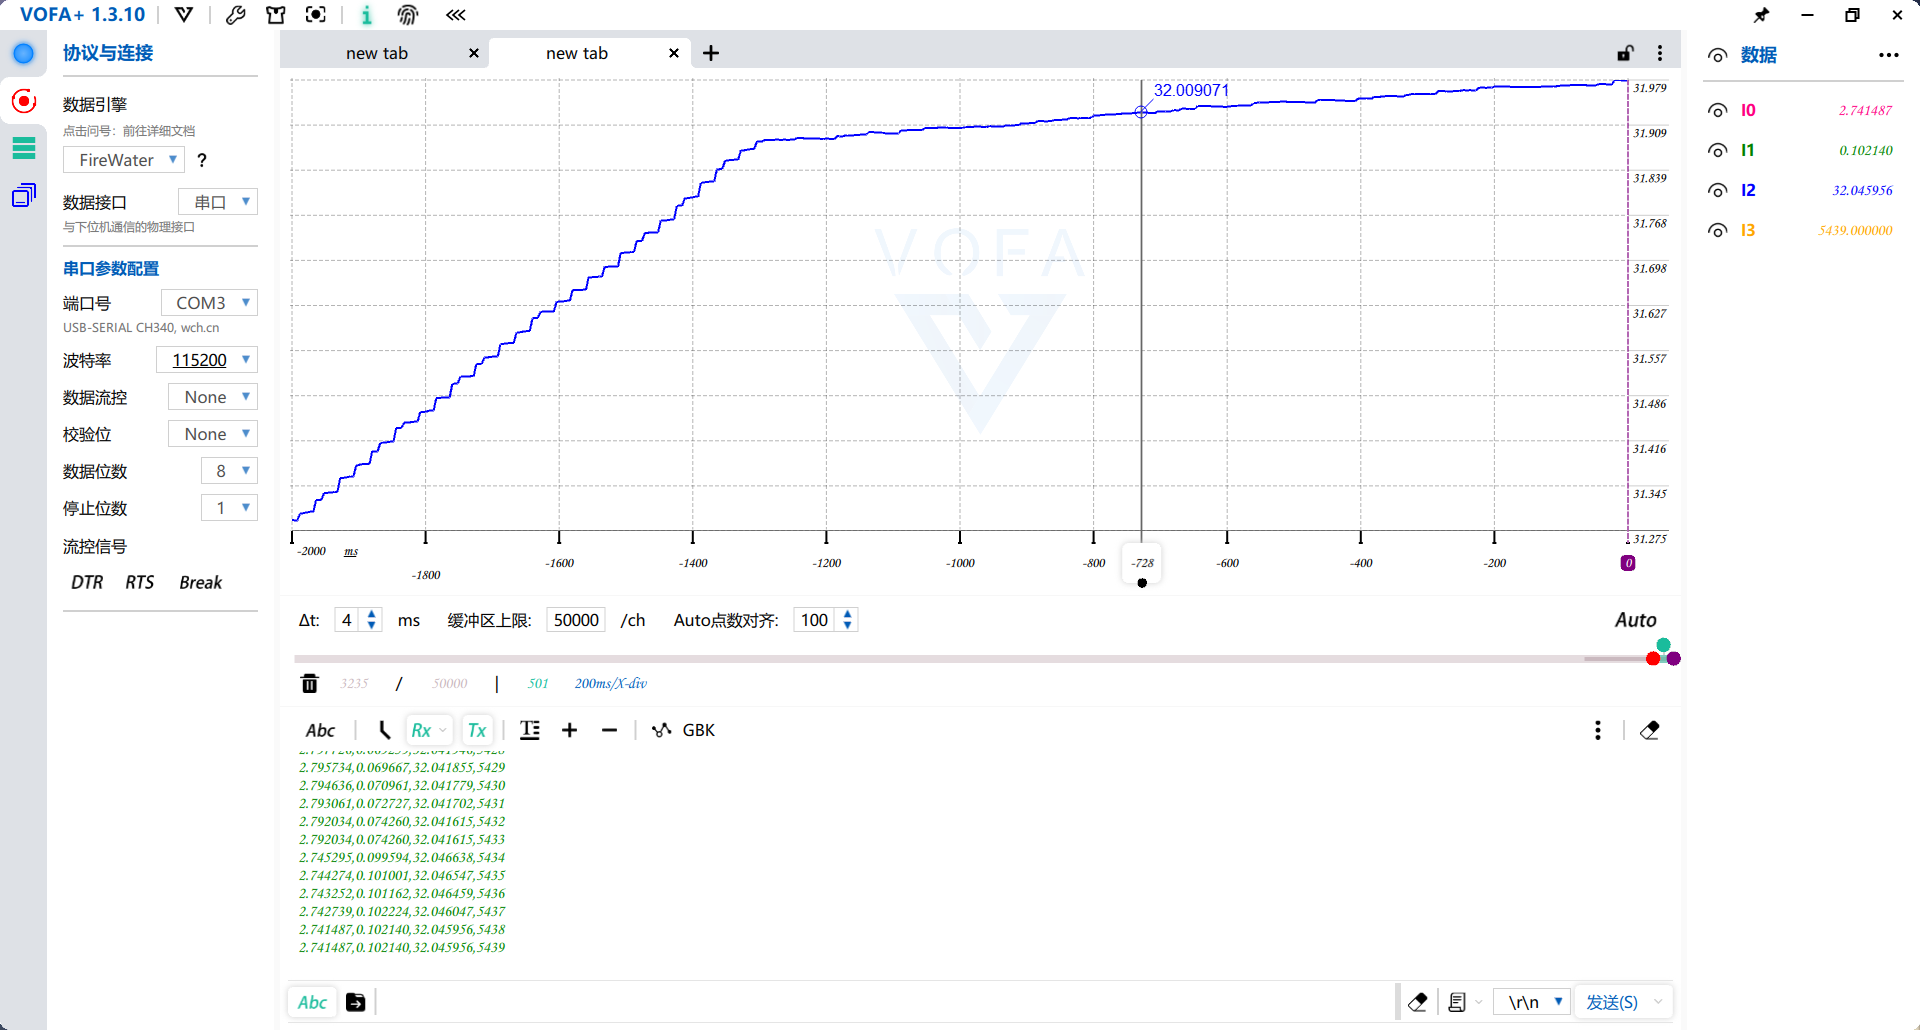Click the line break bracket icon

(384, 730)
